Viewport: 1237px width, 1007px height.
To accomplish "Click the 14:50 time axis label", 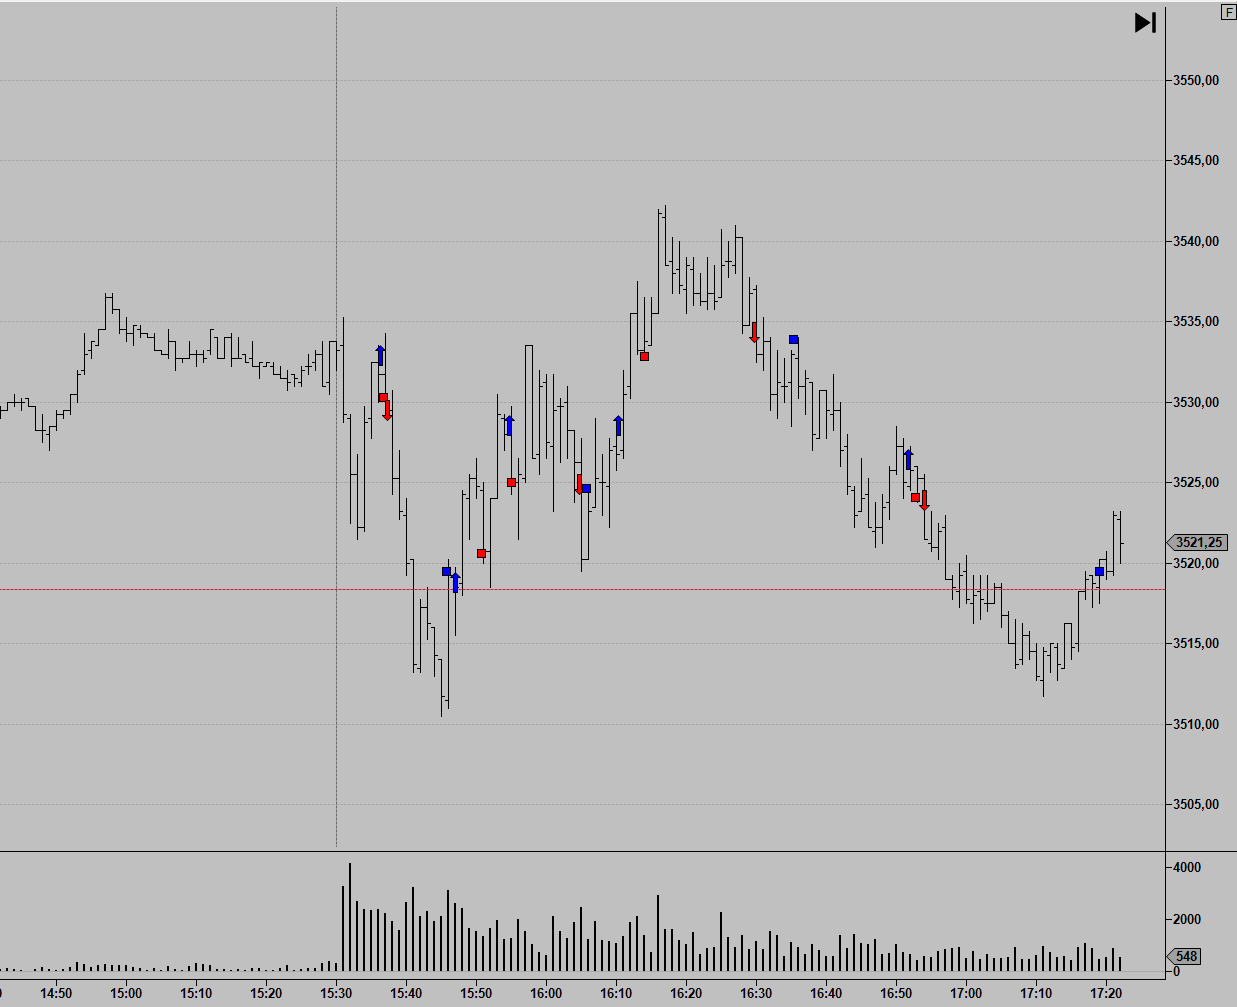I will pos(56,993).
